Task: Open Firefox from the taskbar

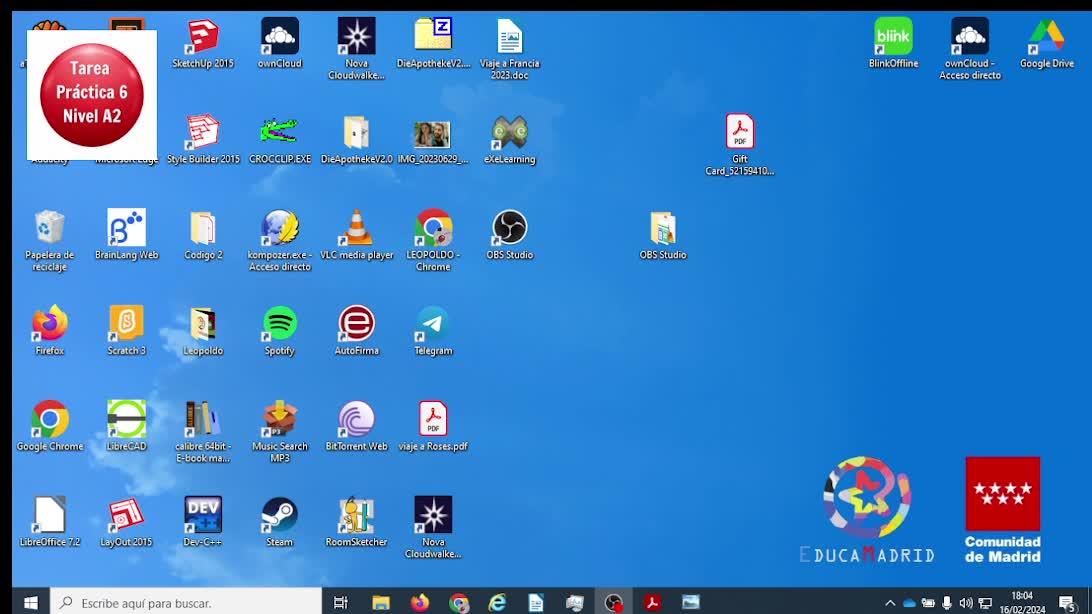Action: [x=420, y=603]
